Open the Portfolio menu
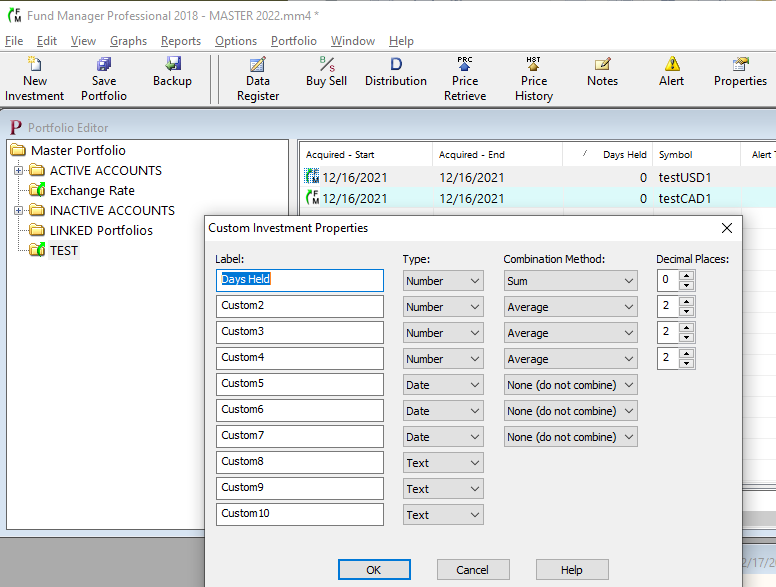This screenshot has height=587, width=776. pyautogui.click(x=293, y=41)
